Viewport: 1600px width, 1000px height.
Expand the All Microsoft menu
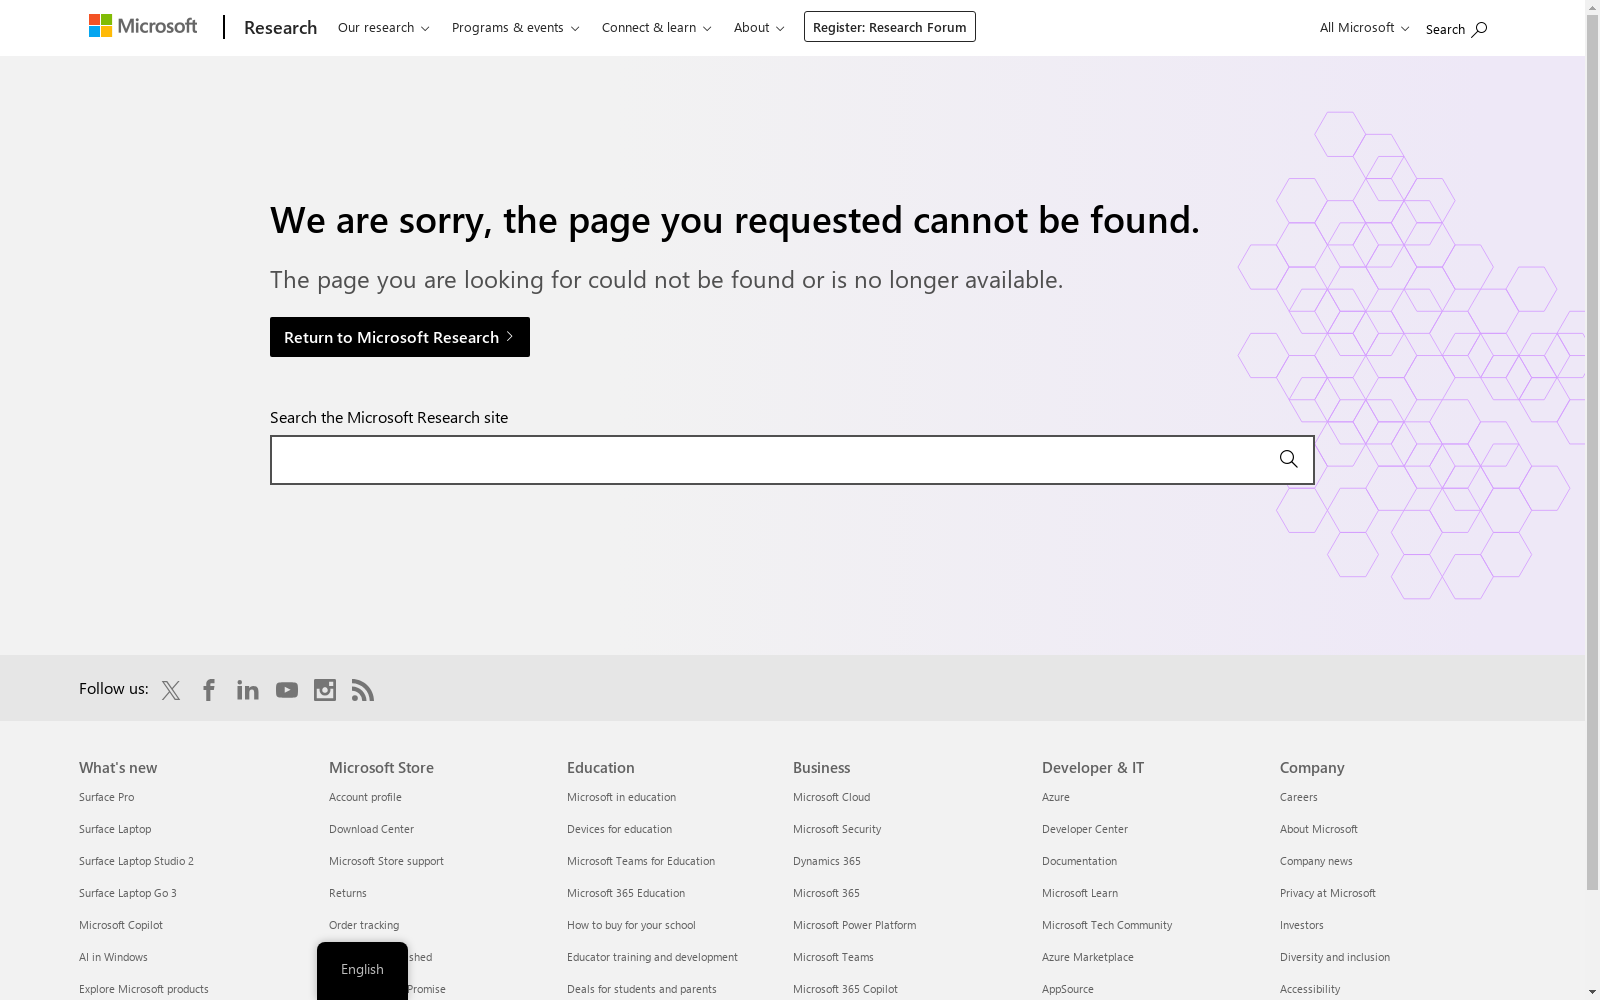[1364, 28]
